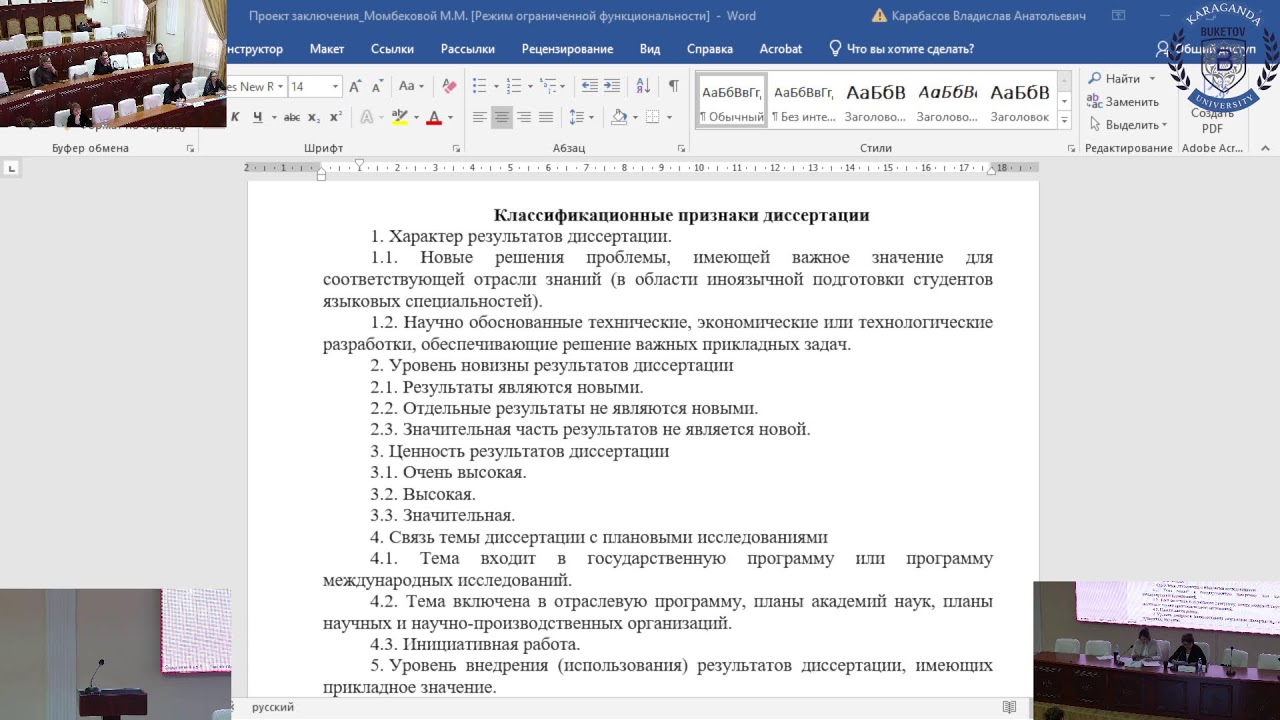Decrease paragraph indent

click(590, 86)
